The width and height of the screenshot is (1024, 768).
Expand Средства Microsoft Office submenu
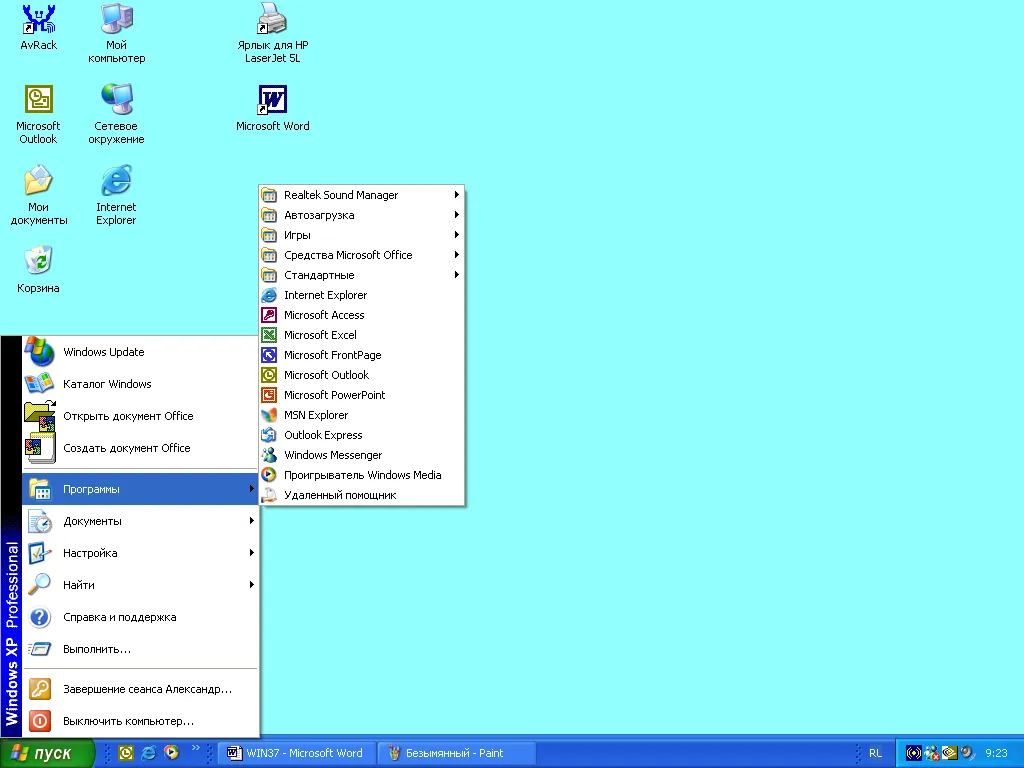(x=362, y=255)
